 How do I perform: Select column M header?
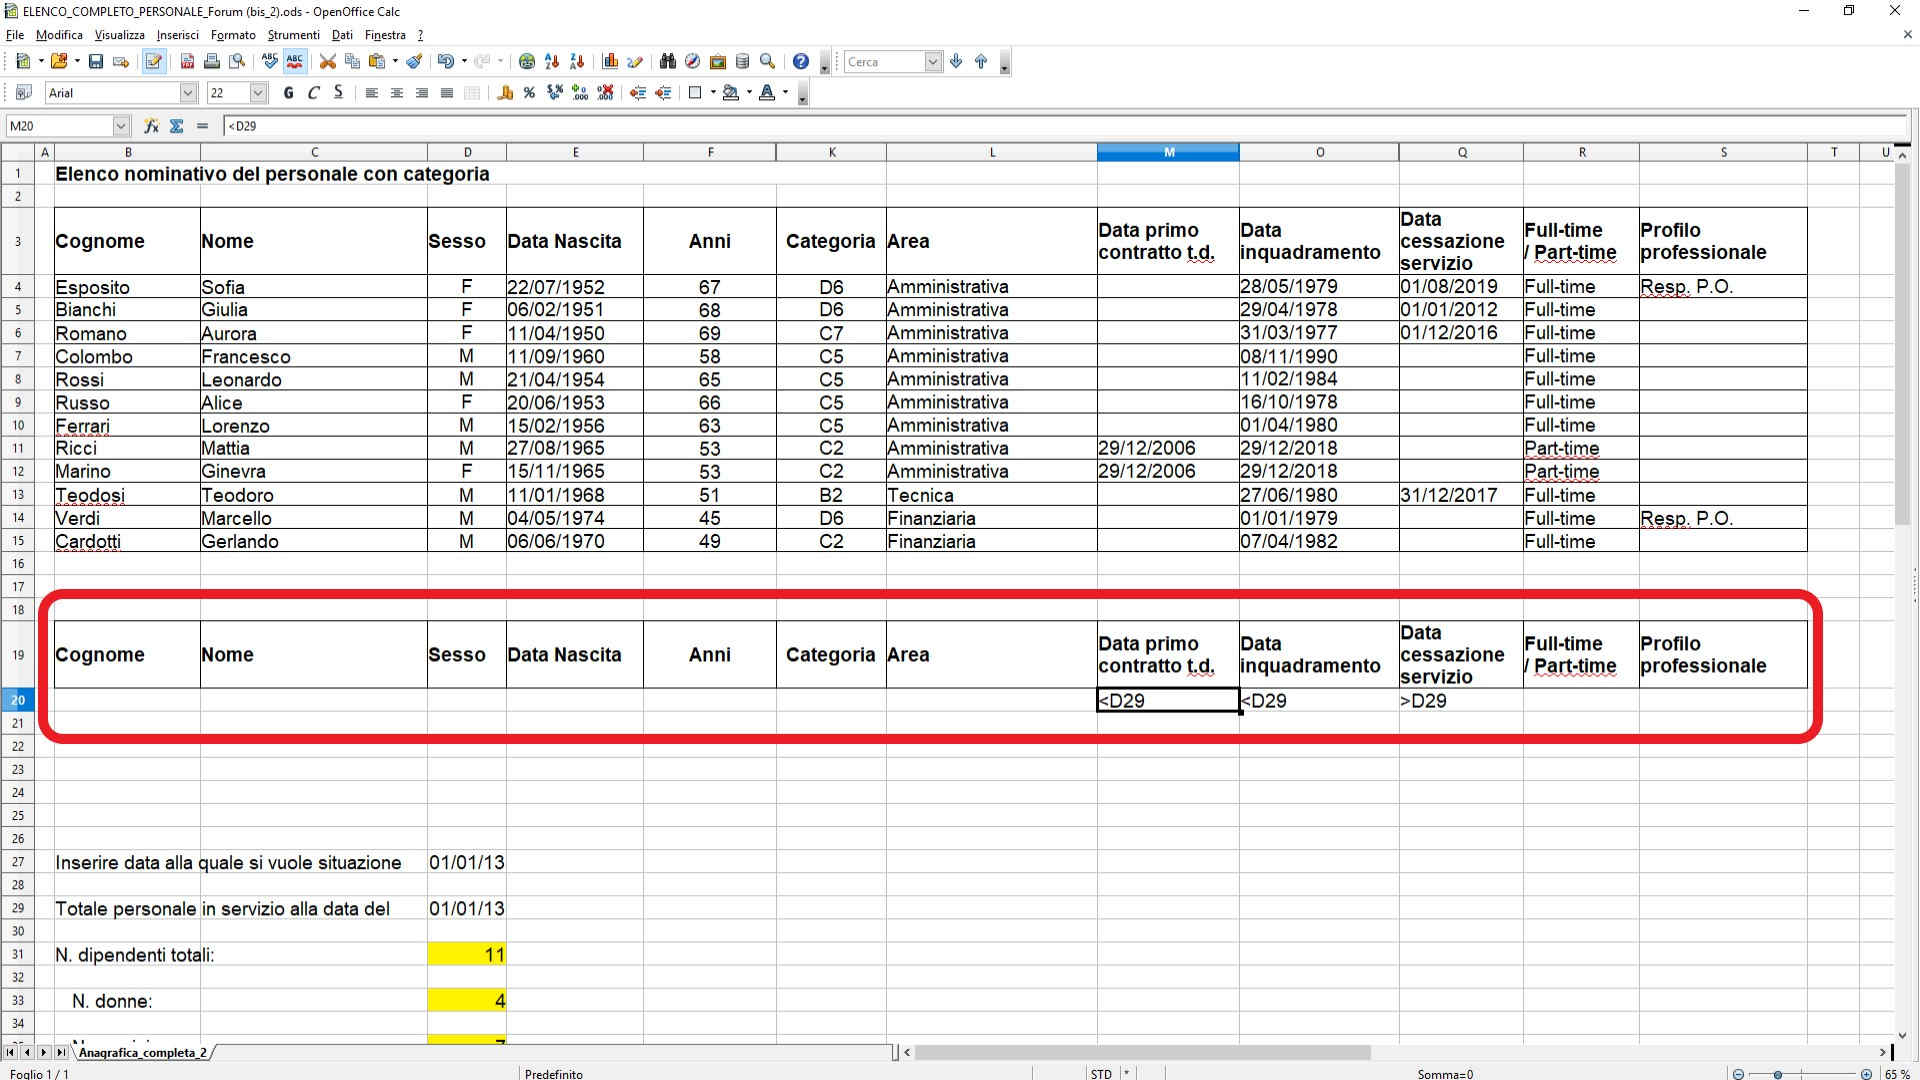coord(1168,152)
